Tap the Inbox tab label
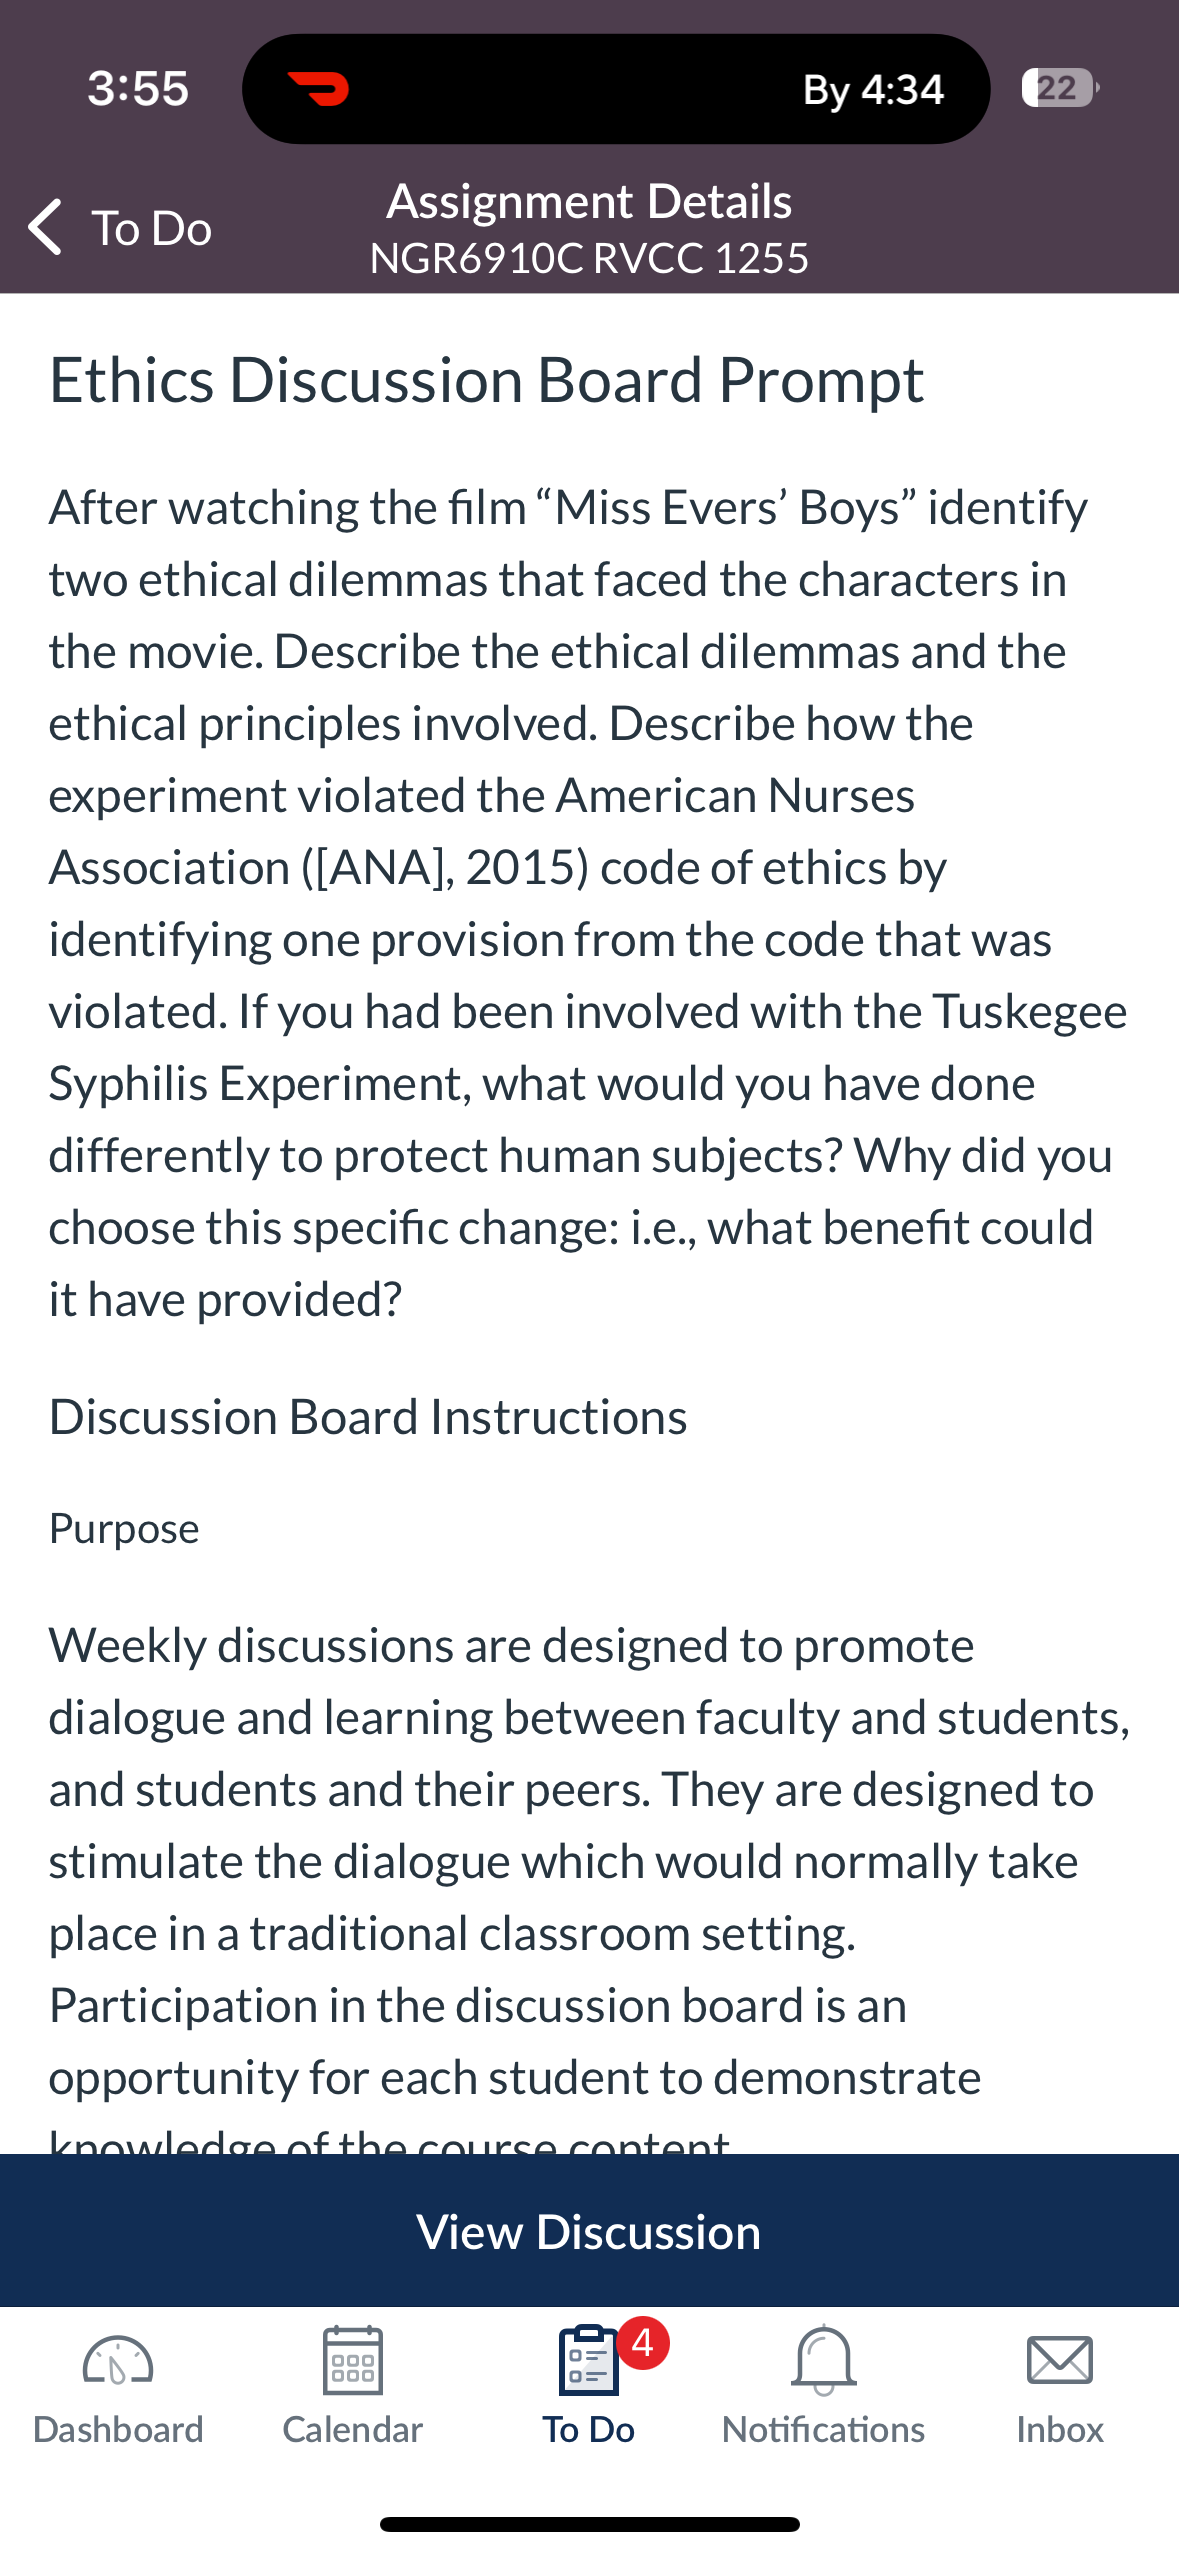 pyautogui.click(x=1060, y=2429)
